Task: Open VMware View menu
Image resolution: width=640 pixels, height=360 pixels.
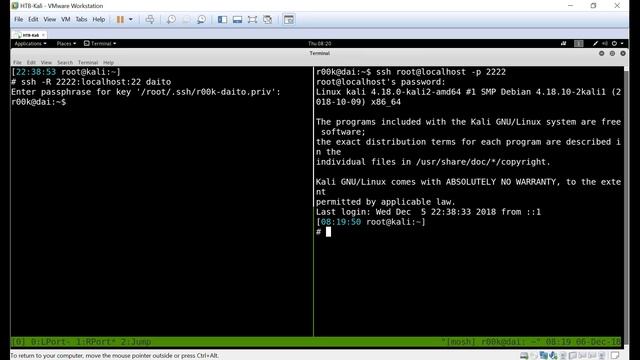Action: 49,19
